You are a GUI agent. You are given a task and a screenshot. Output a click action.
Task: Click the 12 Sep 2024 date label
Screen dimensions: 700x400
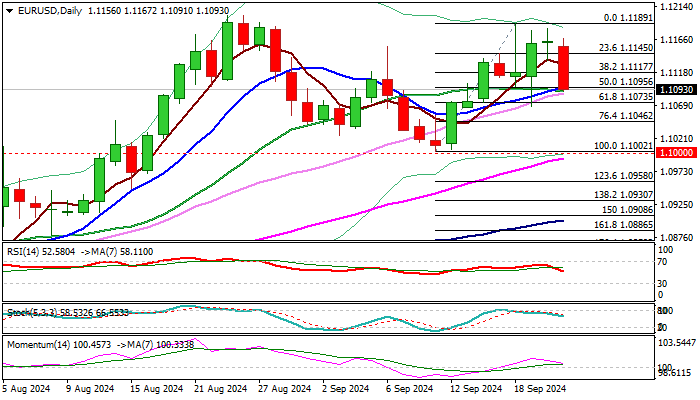coord(476,389)
